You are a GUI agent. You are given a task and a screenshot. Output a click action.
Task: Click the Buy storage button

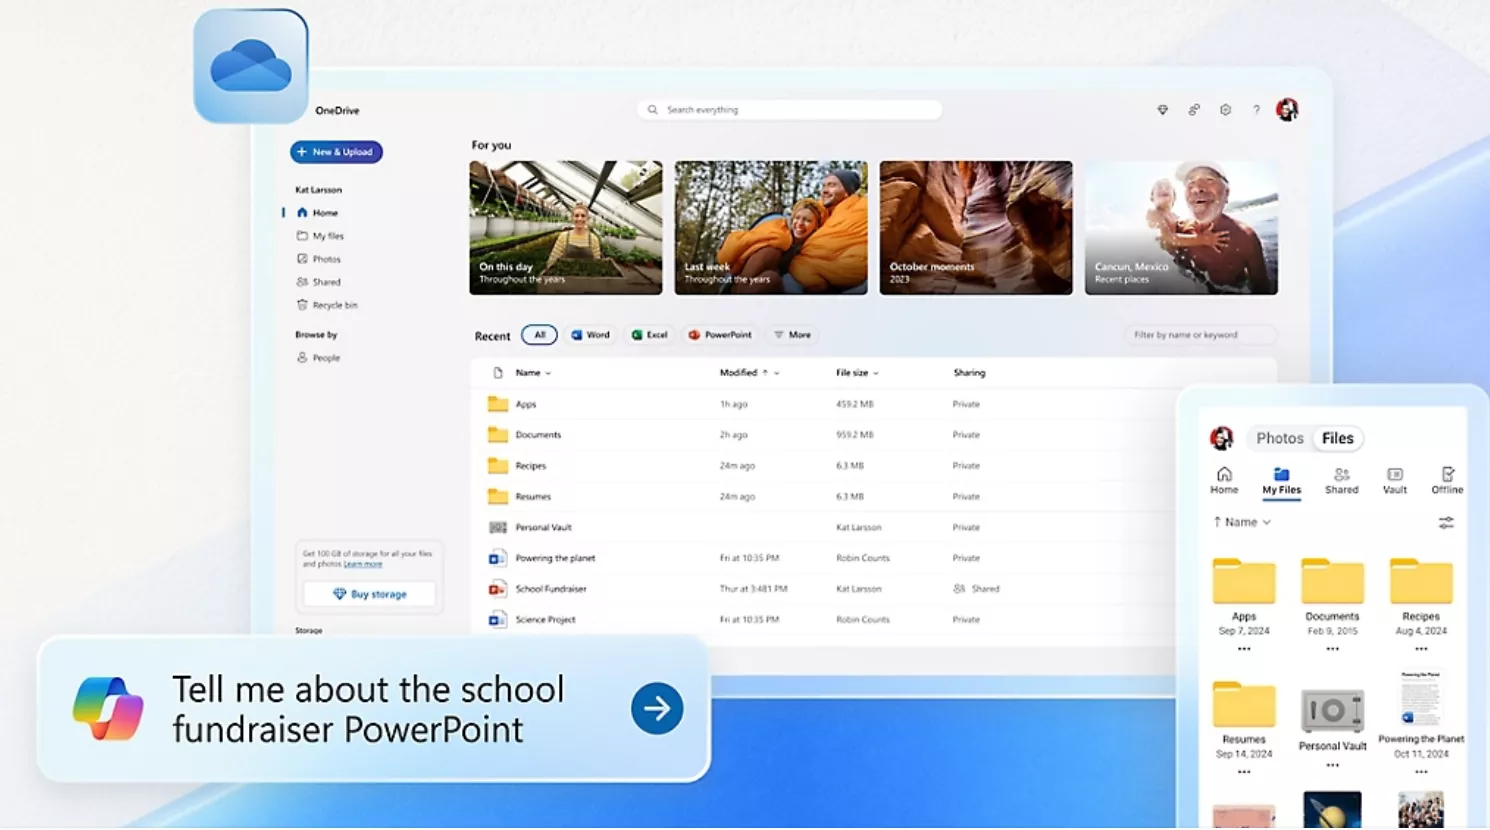368,593
